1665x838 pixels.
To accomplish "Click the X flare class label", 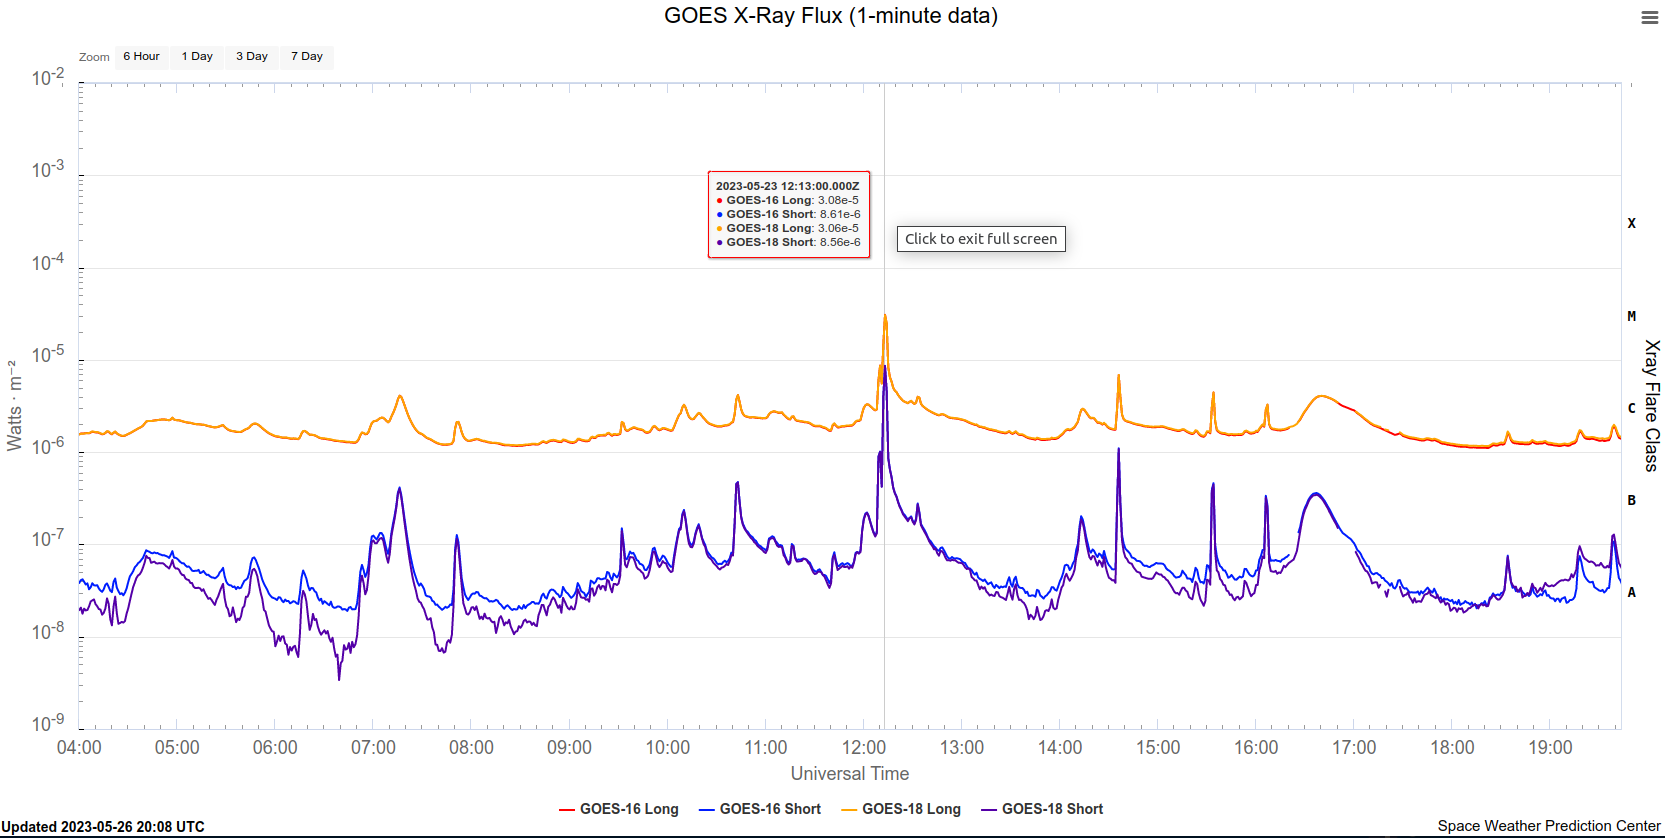I will [x=1631, y=224].
